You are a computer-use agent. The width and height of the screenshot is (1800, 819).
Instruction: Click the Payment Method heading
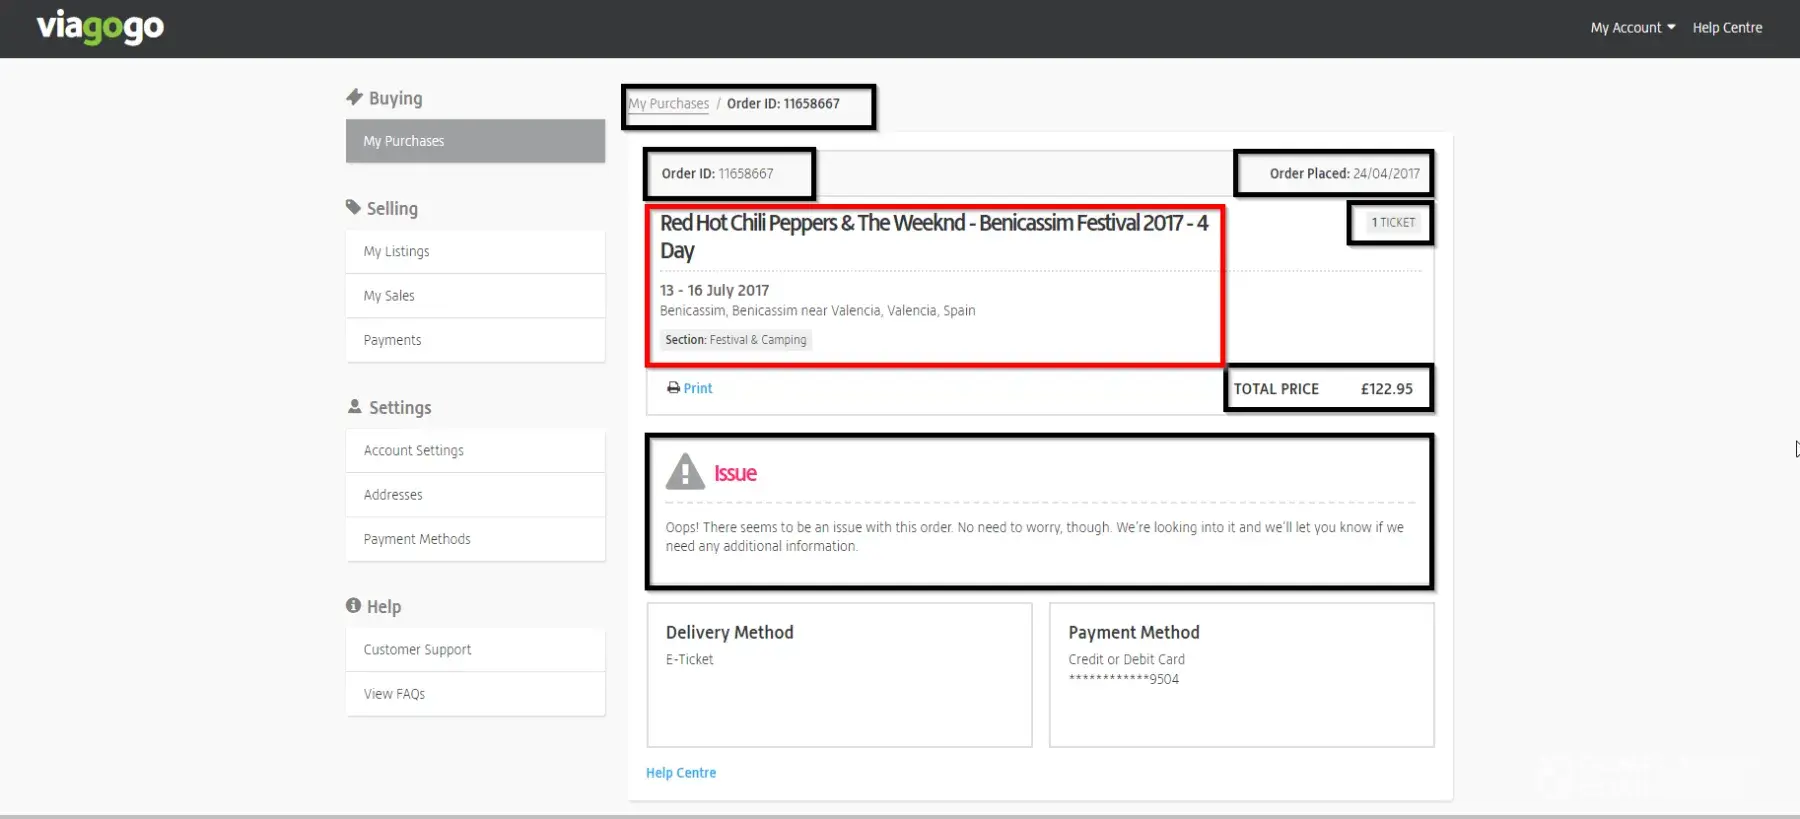pos(1134,632)
